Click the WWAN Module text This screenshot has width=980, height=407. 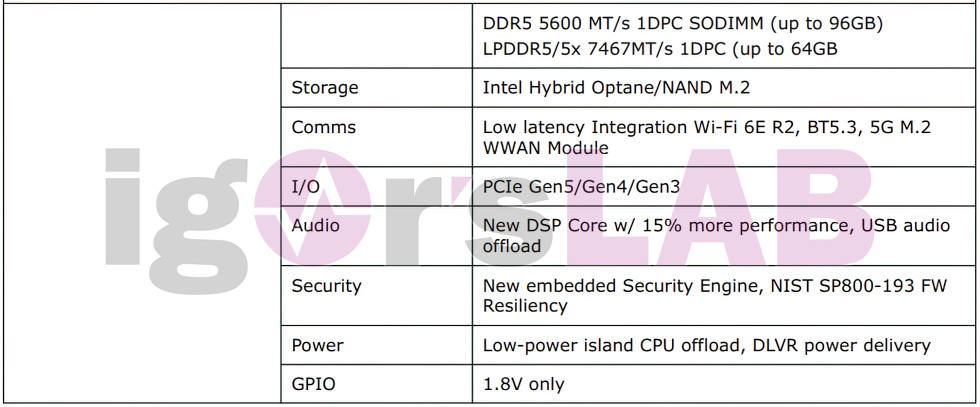tap(546, 149)
